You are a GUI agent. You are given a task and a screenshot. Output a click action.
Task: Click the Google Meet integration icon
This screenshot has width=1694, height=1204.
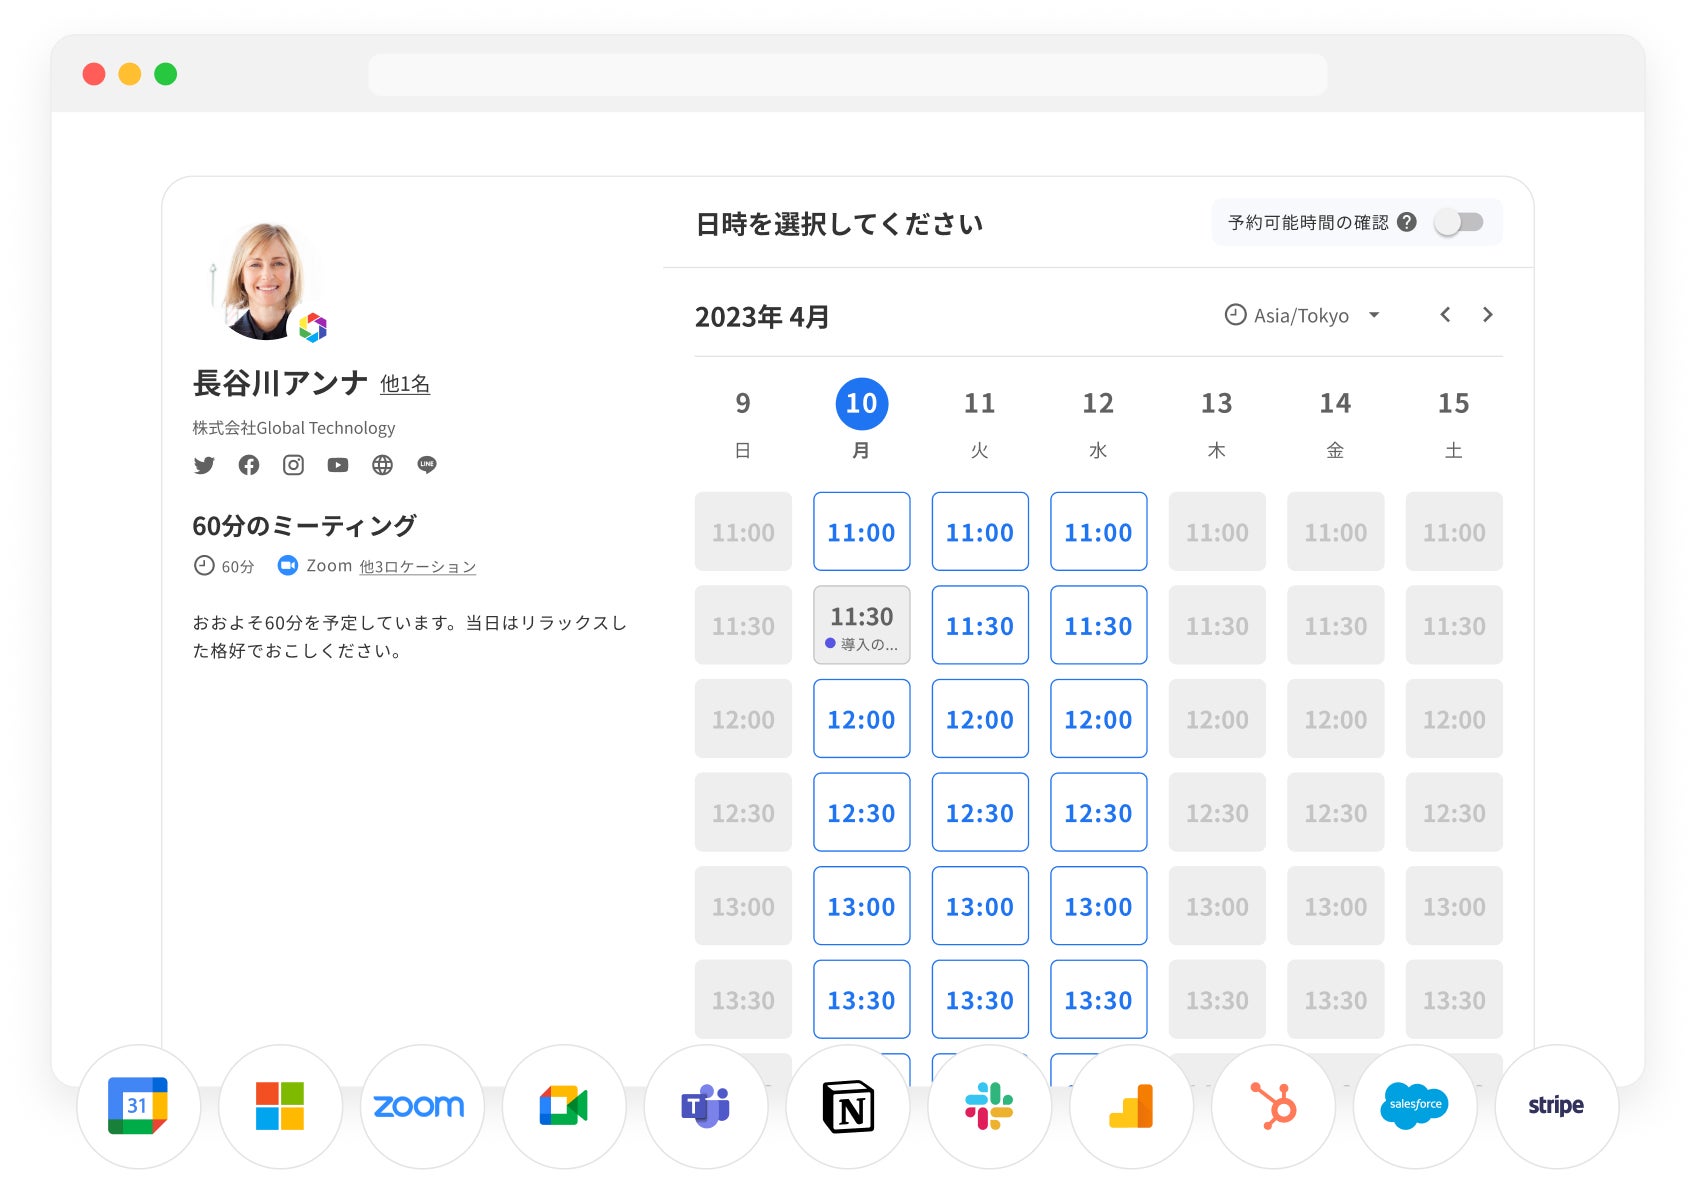point(564,1106)
